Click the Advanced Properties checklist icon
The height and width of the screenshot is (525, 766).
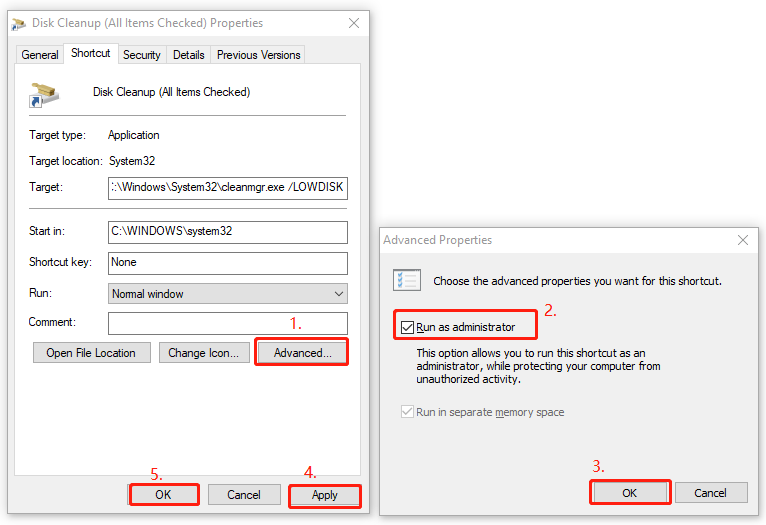click(406, 280)
